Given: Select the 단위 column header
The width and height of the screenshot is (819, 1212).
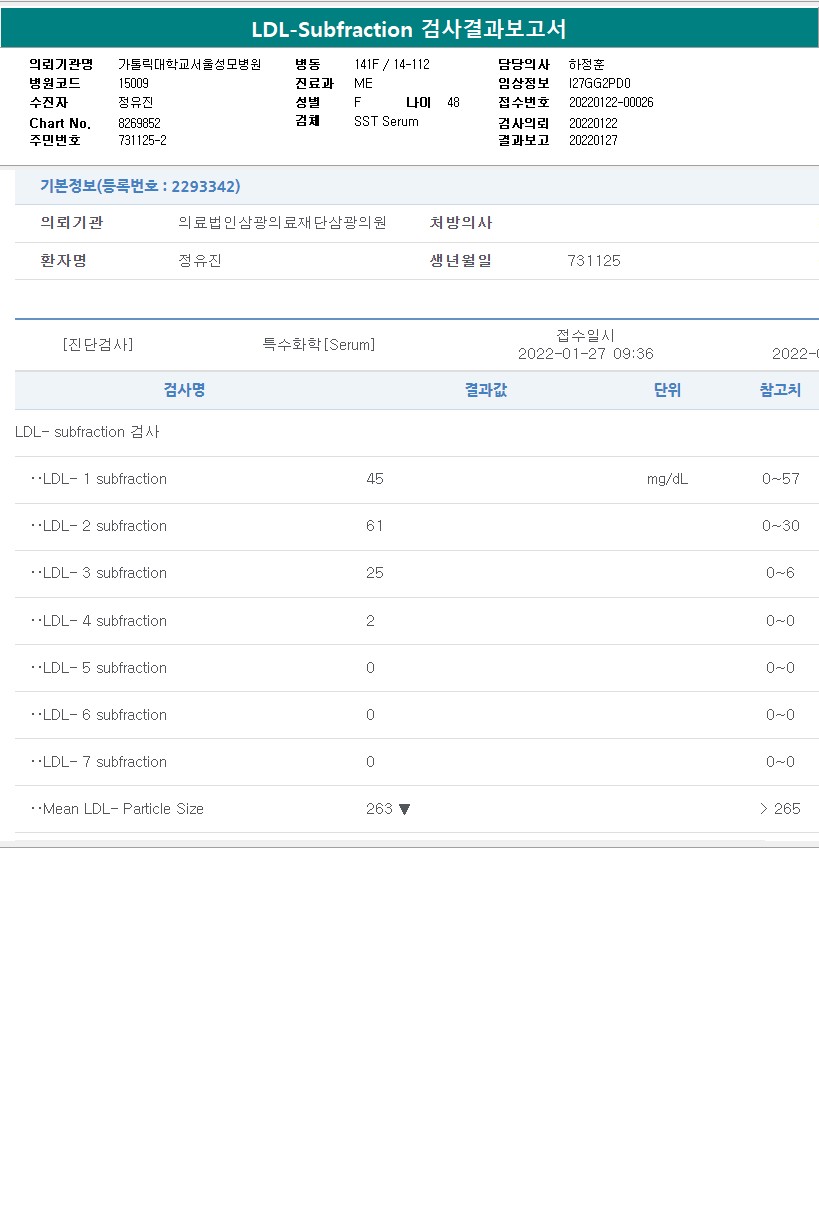Looking at the screenshot, I should click(x=667, y=390).
